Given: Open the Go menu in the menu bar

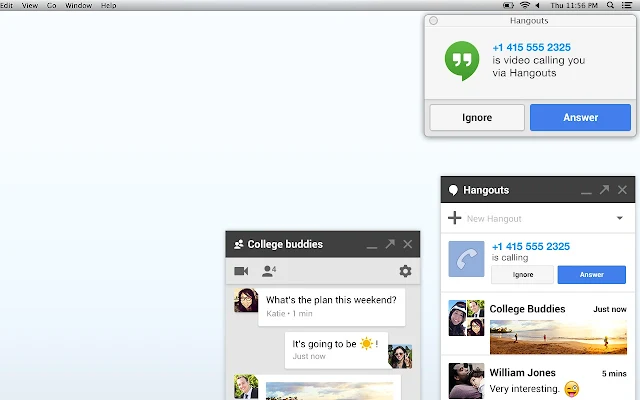Looking at the screenshot, I should tap(51, 5).
